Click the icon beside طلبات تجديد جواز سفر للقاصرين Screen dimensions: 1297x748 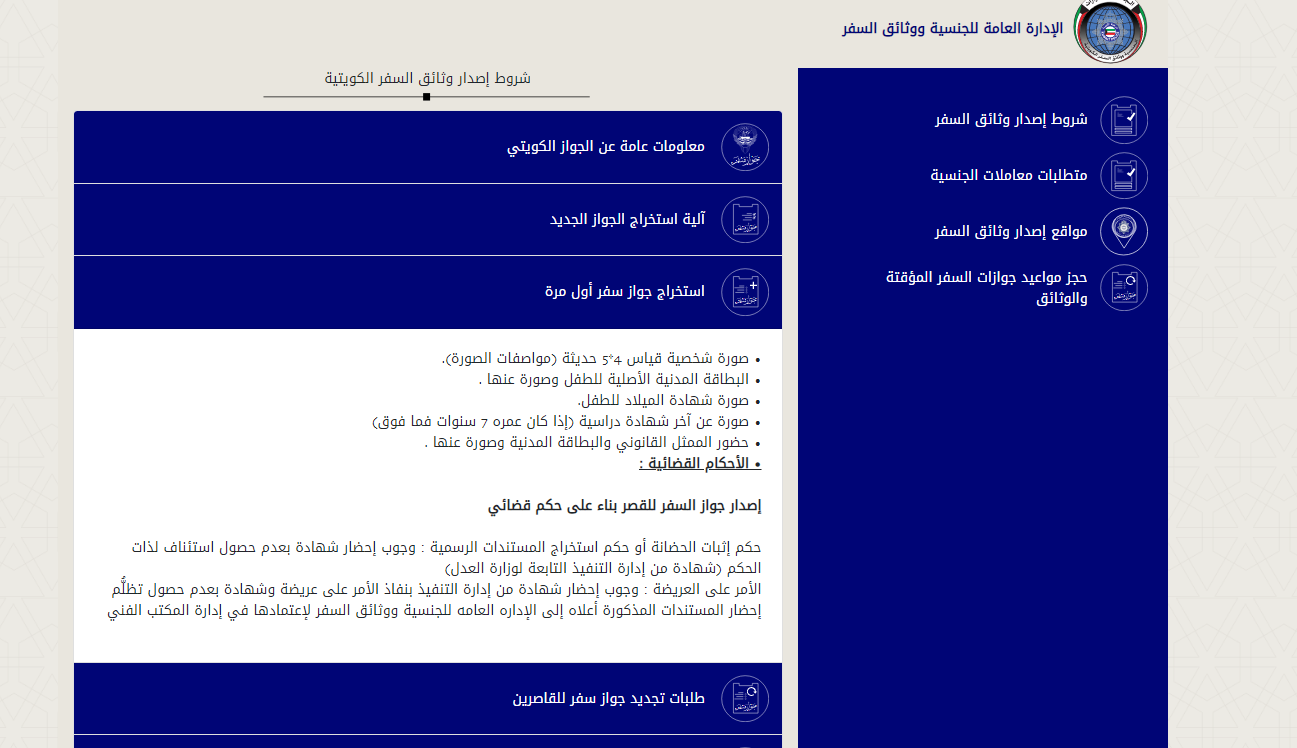coord(744,698)
